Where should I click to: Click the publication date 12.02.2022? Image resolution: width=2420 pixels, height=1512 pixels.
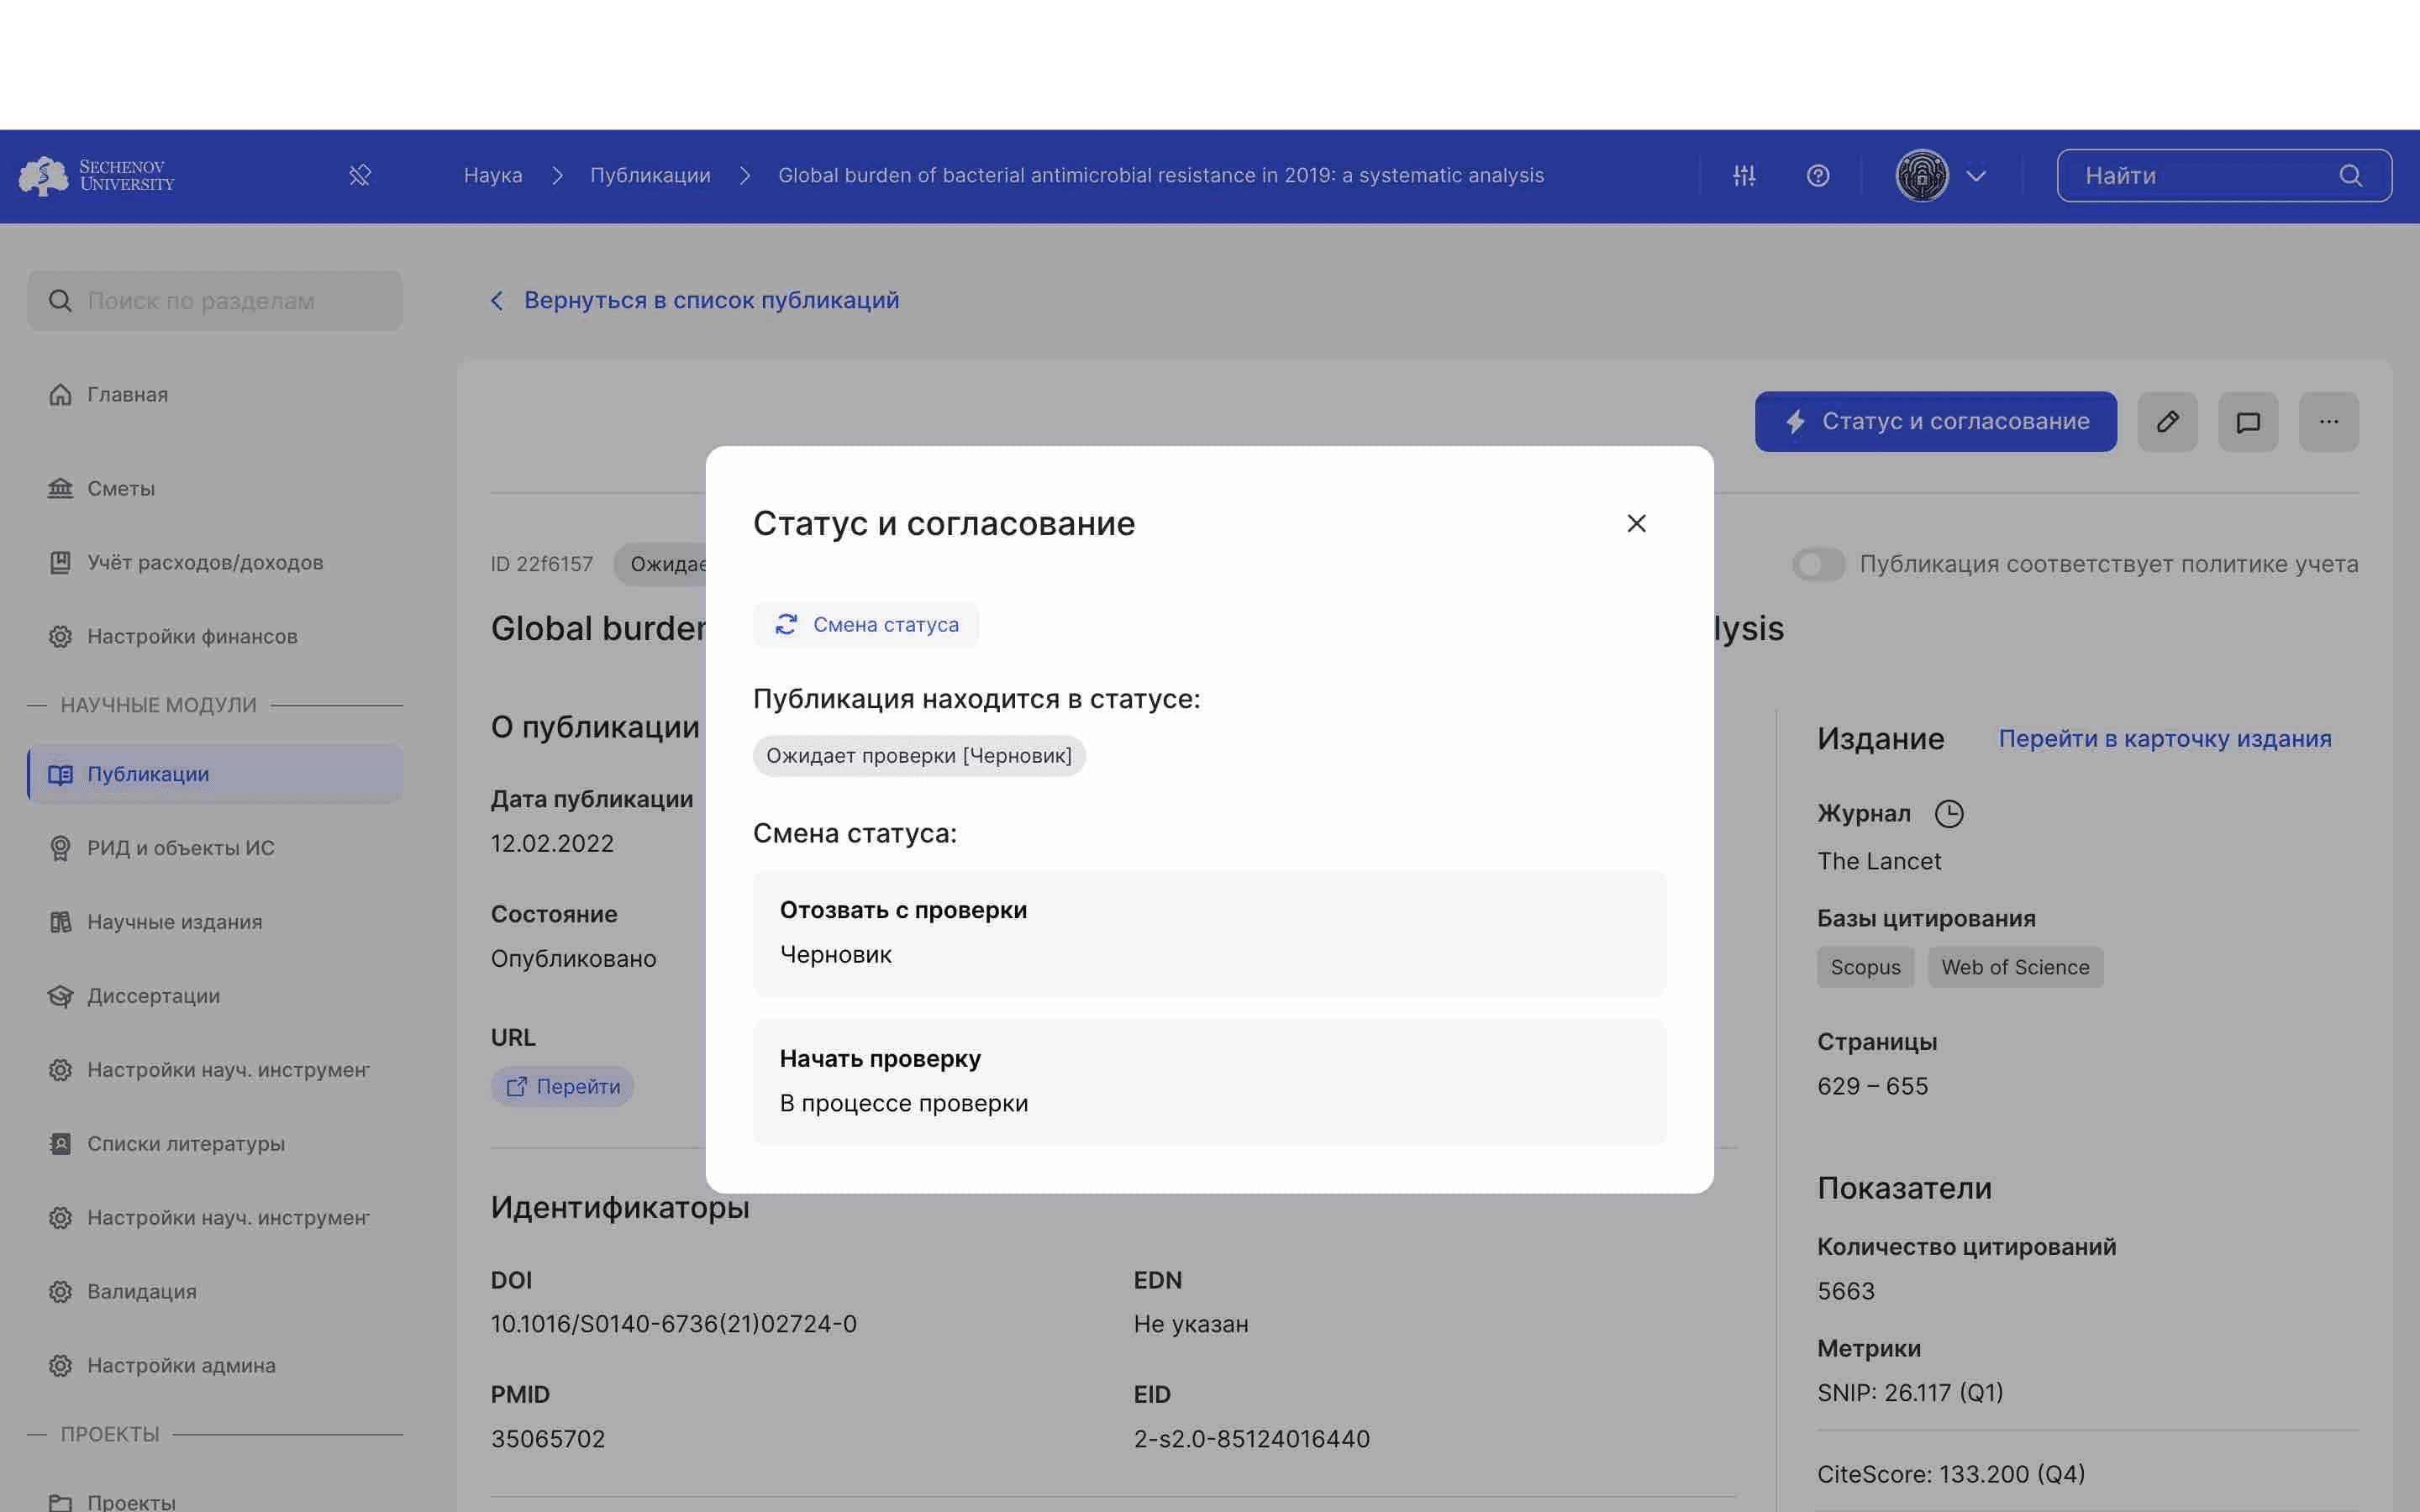point(552,844)
